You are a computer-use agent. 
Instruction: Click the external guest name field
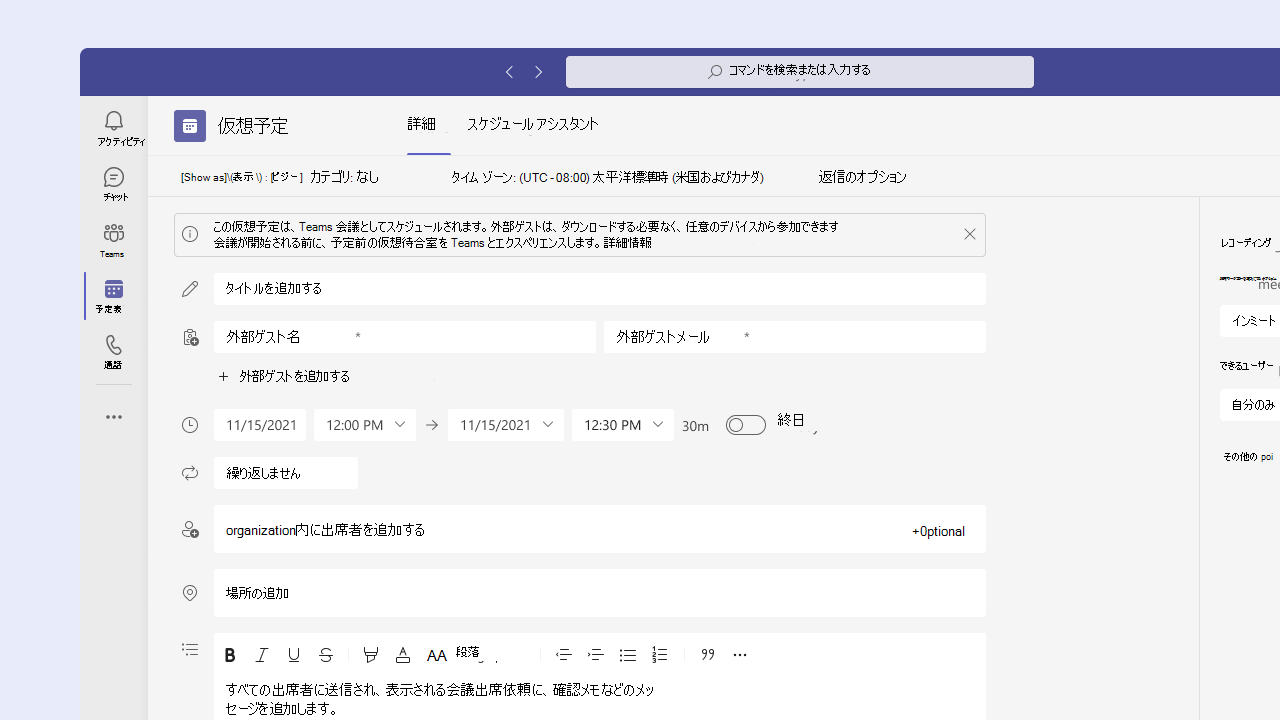[x=405, y=337]
